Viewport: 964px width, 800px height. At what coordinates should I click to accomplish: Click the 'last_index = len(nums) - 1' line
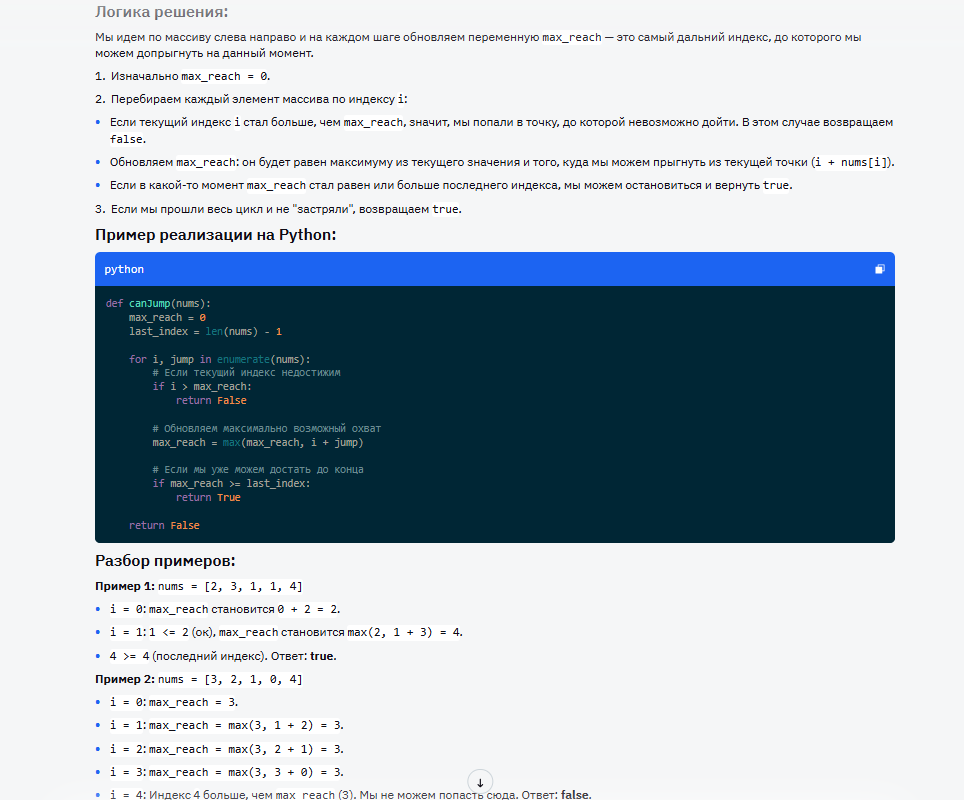point(205,331)
